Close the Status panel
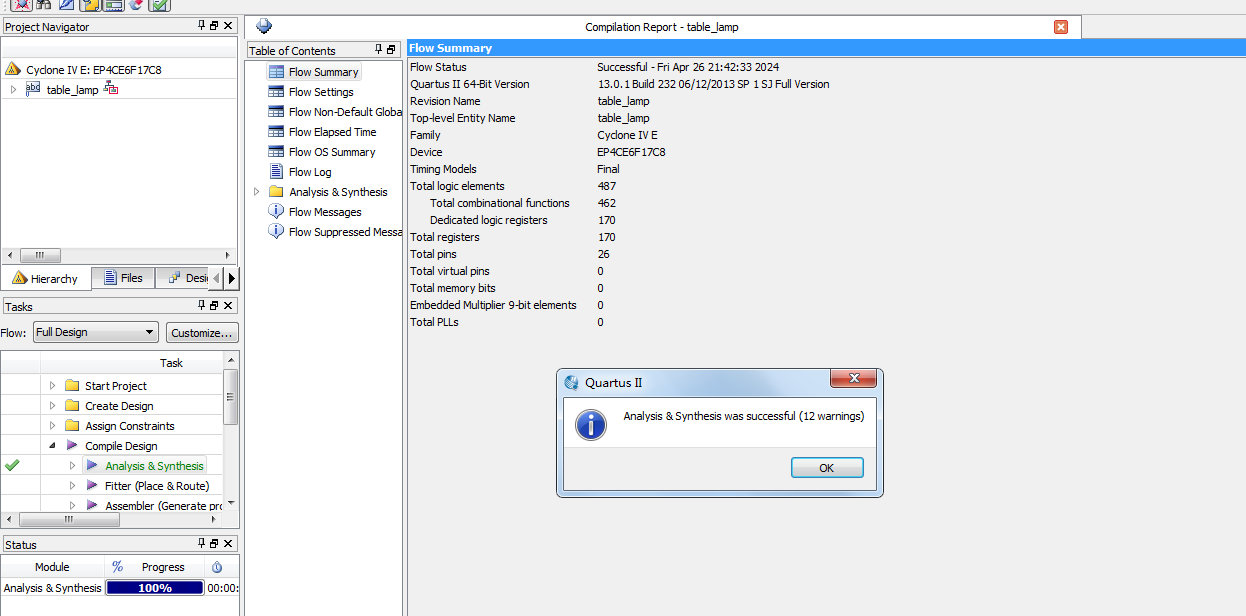 [228, 544]
